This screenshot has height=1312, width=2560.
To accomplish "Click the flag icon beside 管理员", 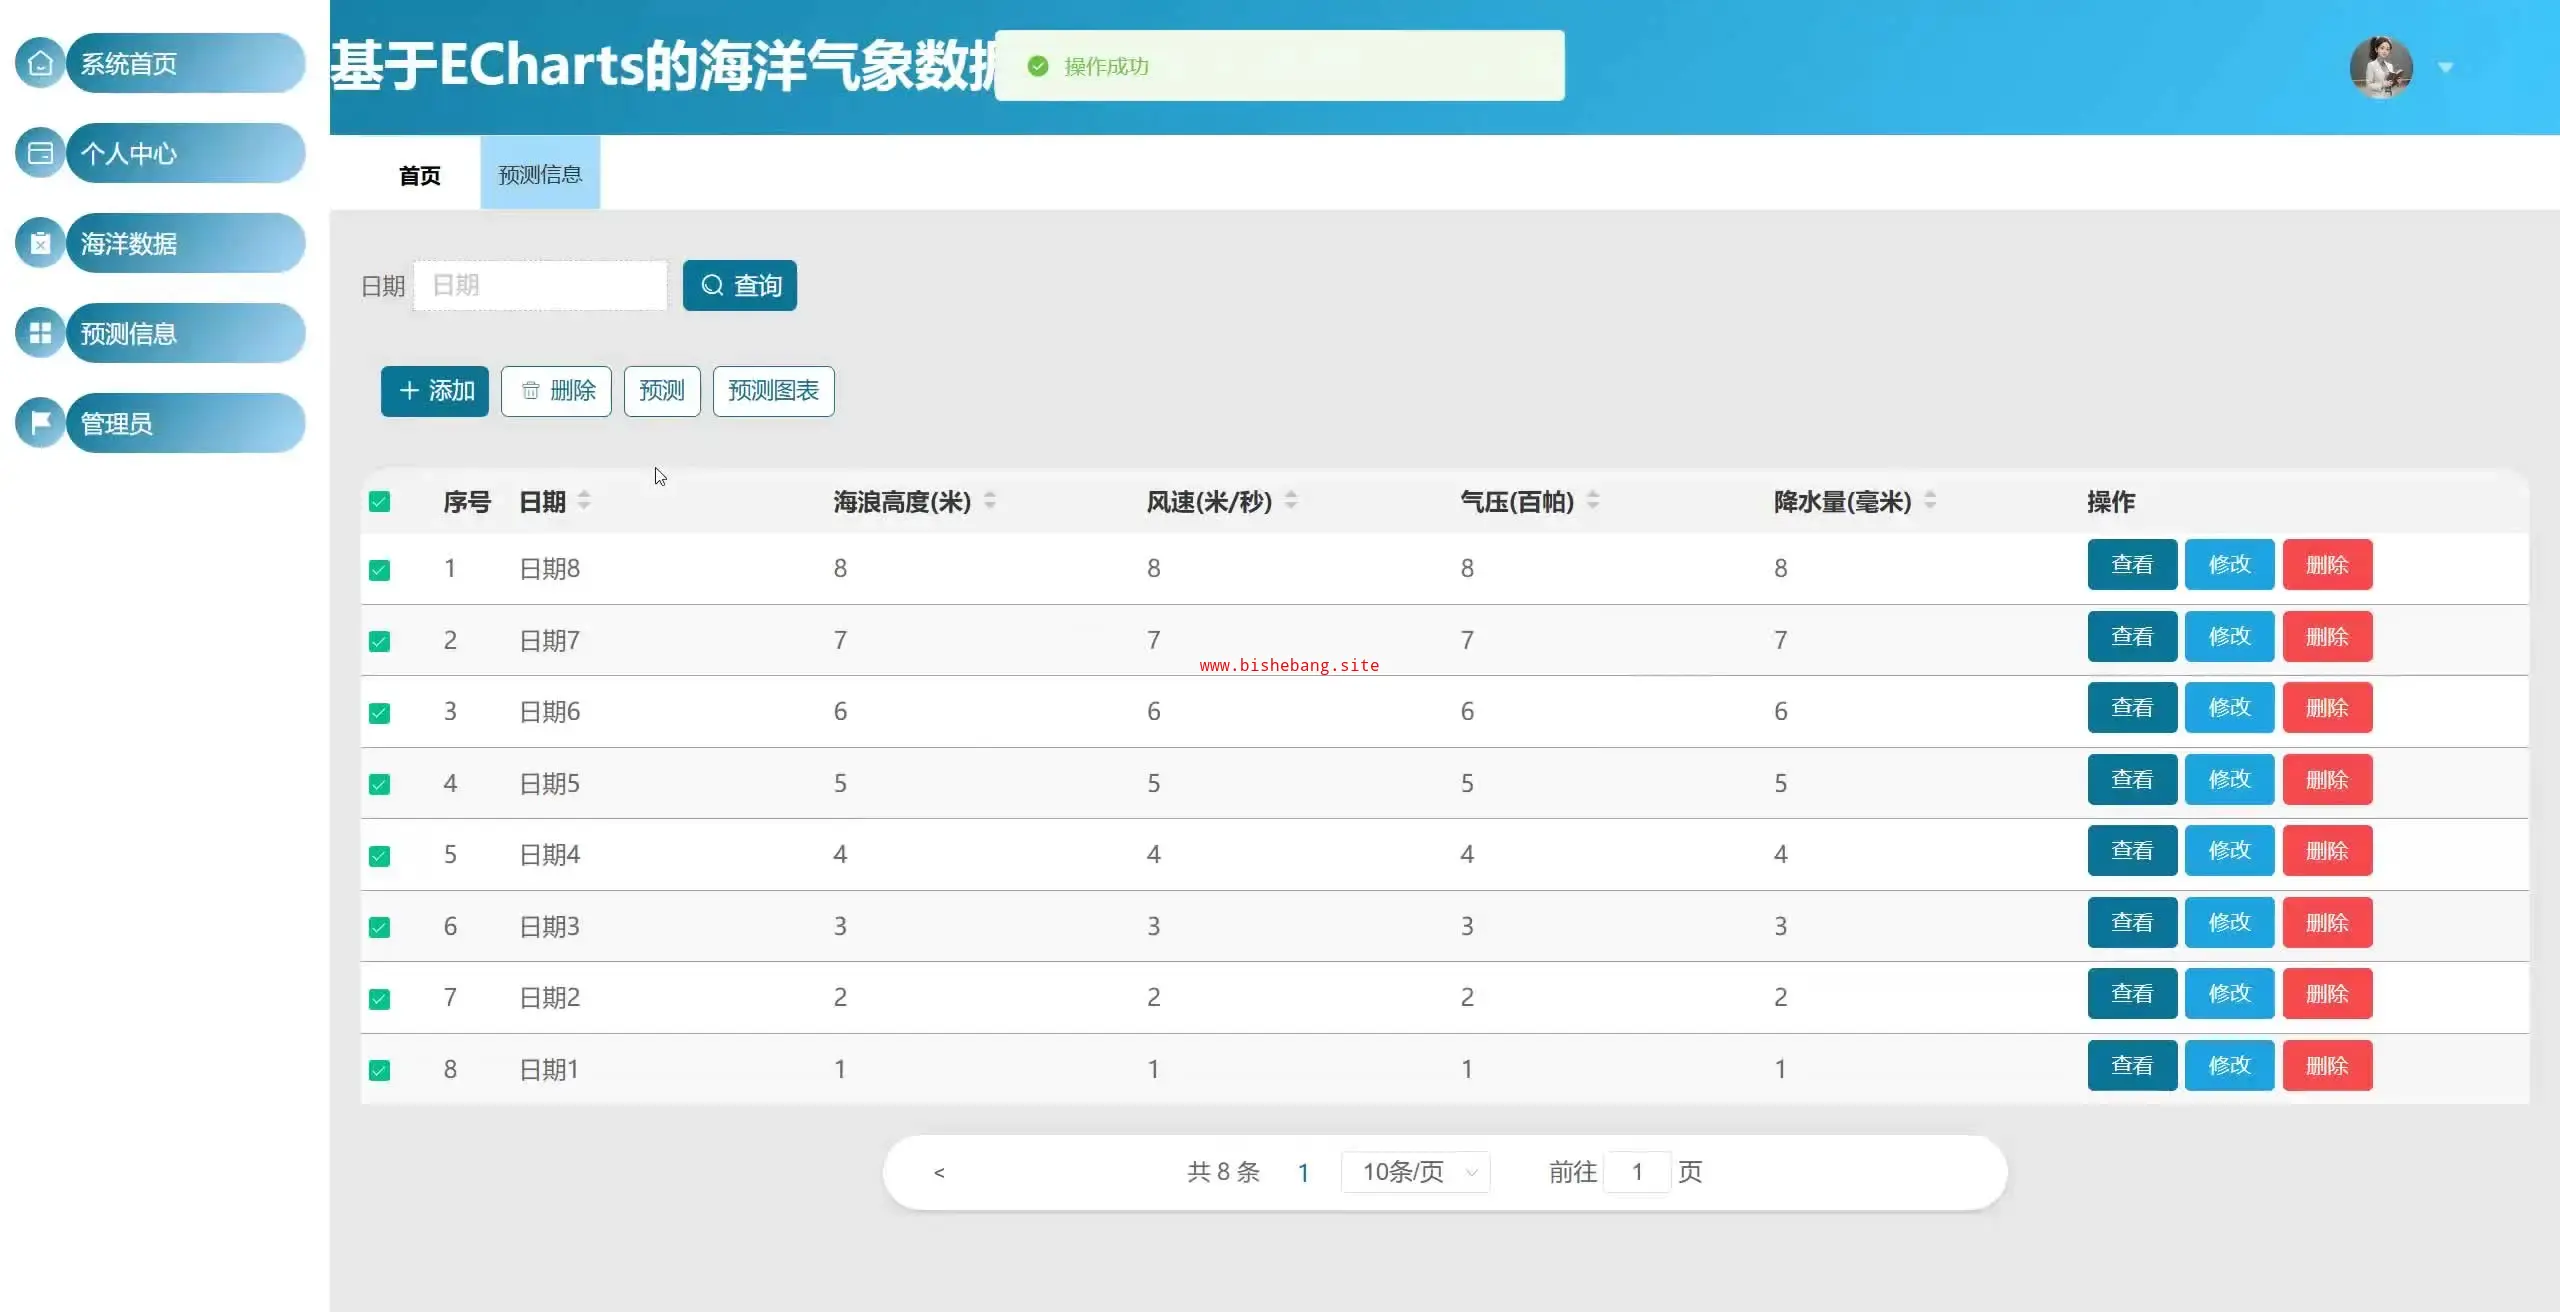I will (40, 423).
